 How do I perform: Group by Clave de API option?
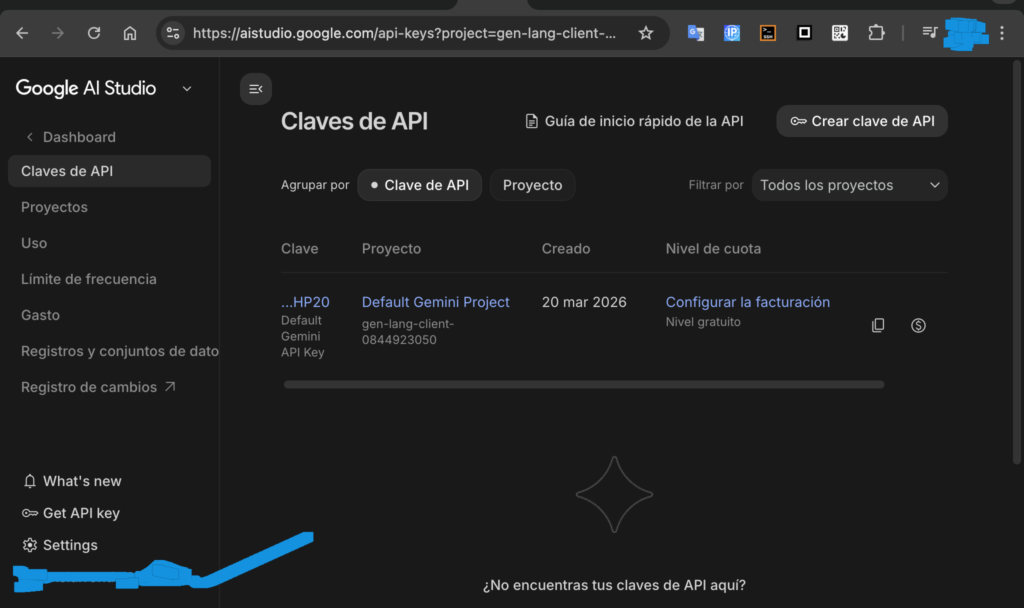[420, 185]
